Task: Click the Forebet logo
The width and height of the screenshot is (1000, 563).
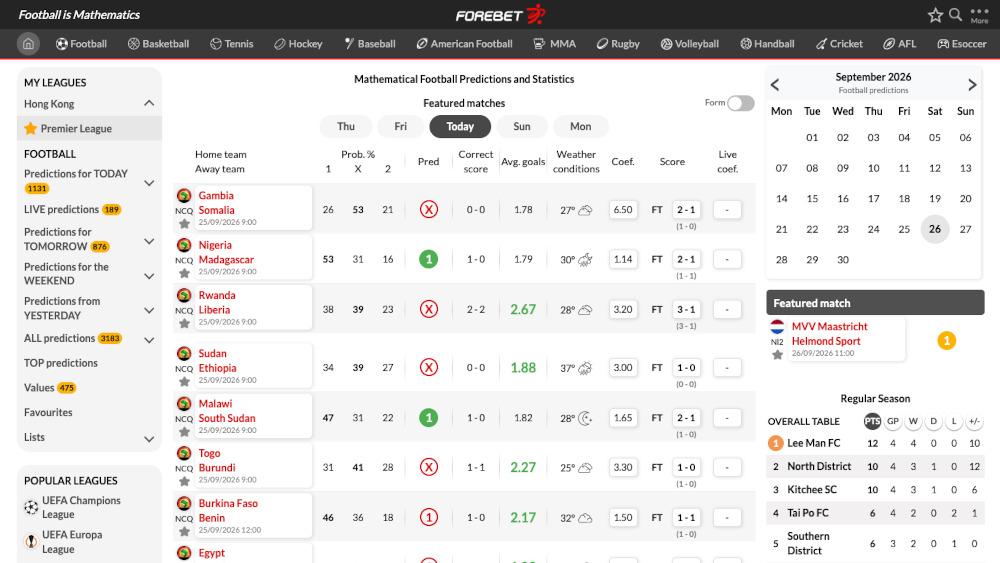Action: coord(501,15)
